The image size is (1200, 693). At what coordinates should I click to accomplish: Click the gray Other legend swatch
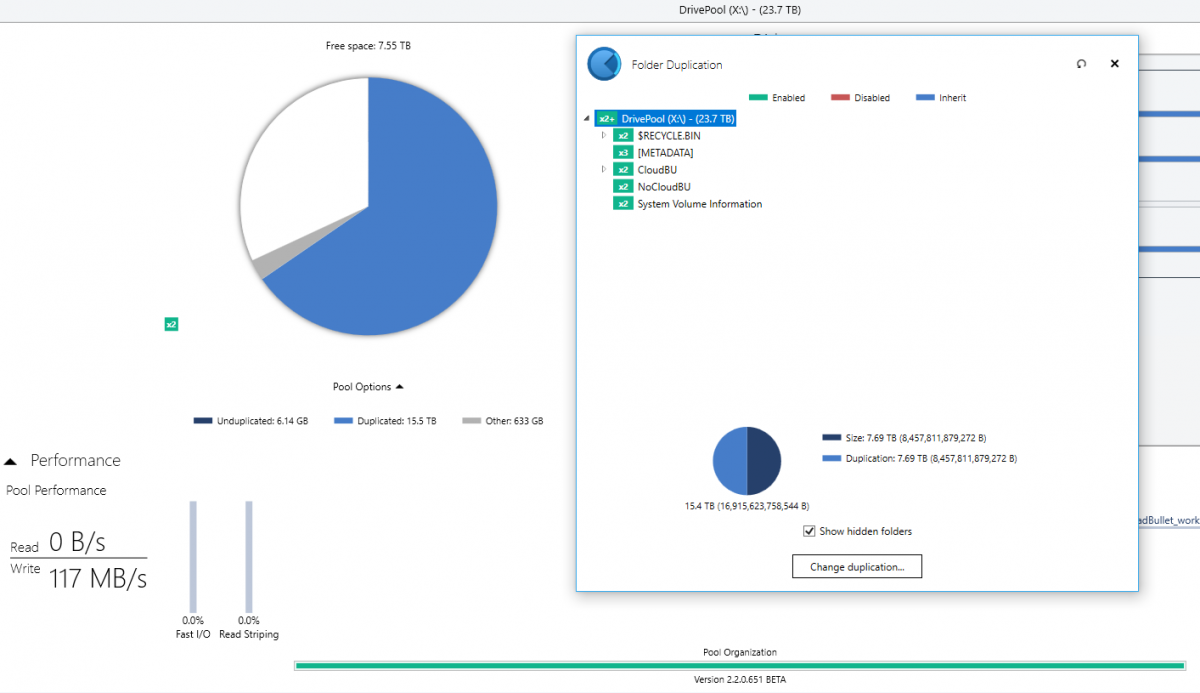(x=471, y=421)
